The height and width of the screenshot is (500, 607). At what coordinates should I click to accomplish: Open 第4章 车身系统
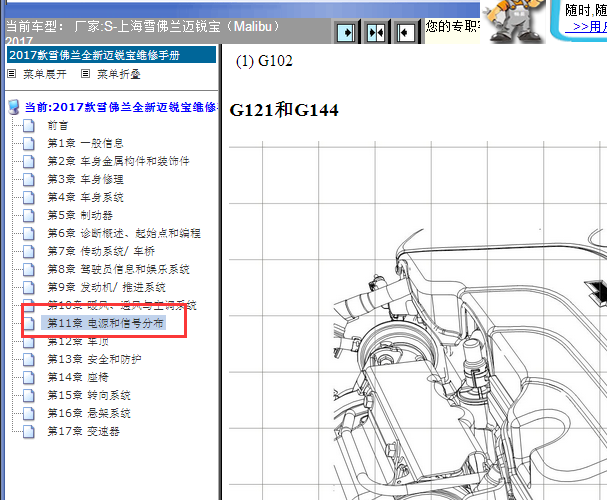85,197
